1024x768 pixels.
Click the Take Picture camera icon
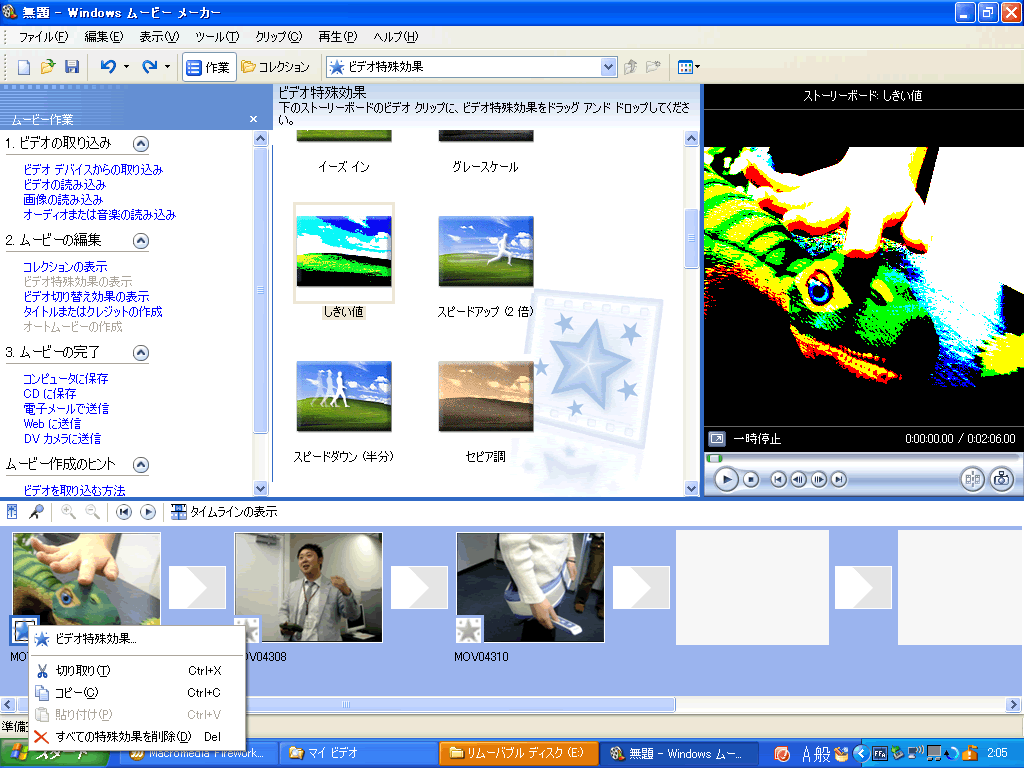click(x=1001, y=480)
